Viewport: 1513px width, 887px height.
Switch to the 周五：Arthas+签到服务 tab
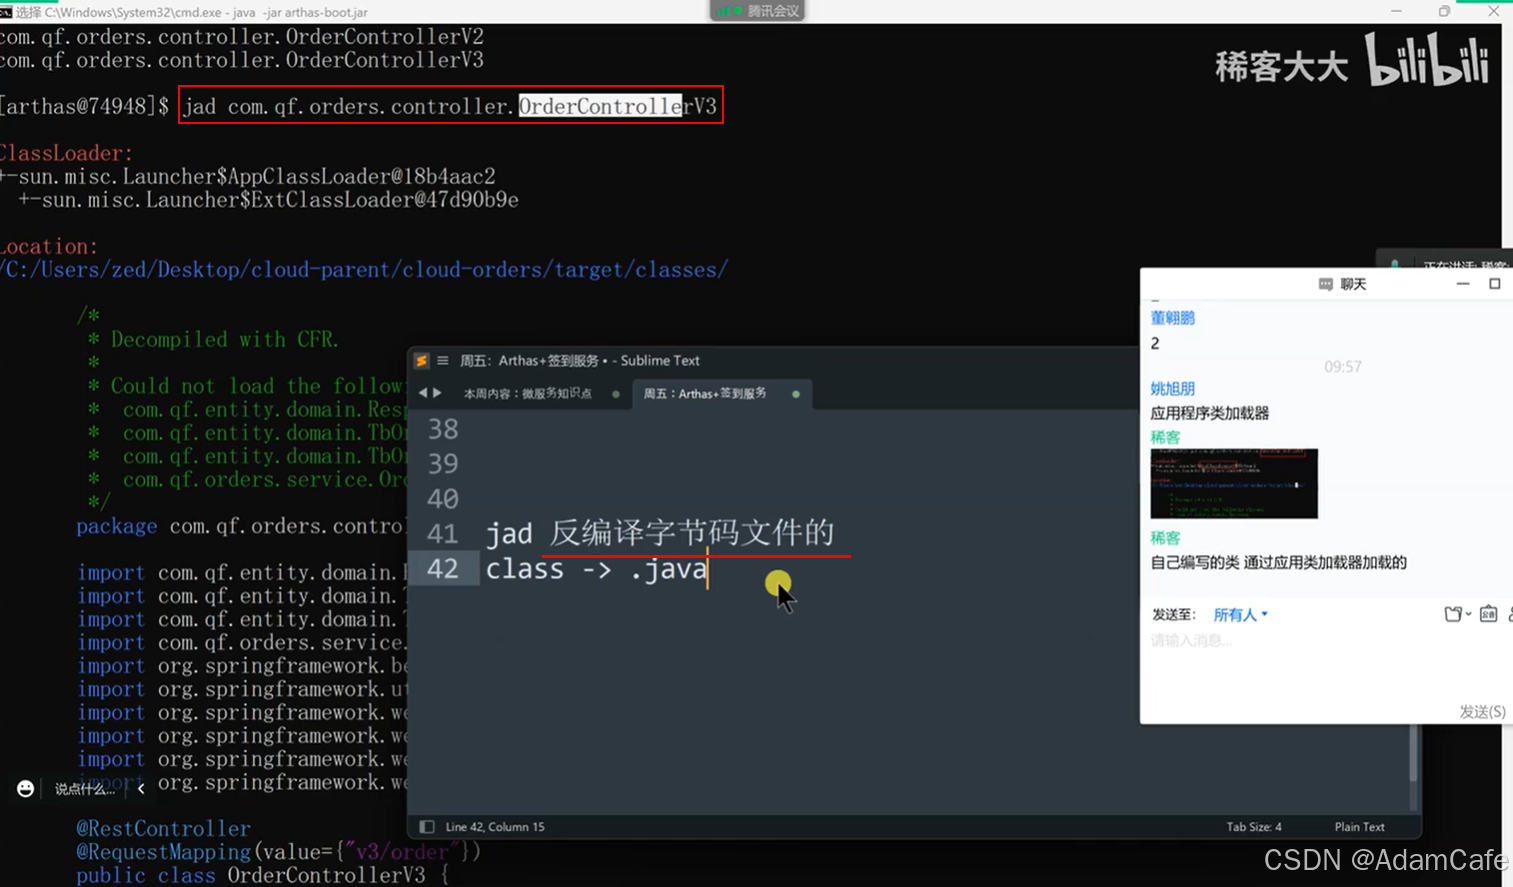705,394
